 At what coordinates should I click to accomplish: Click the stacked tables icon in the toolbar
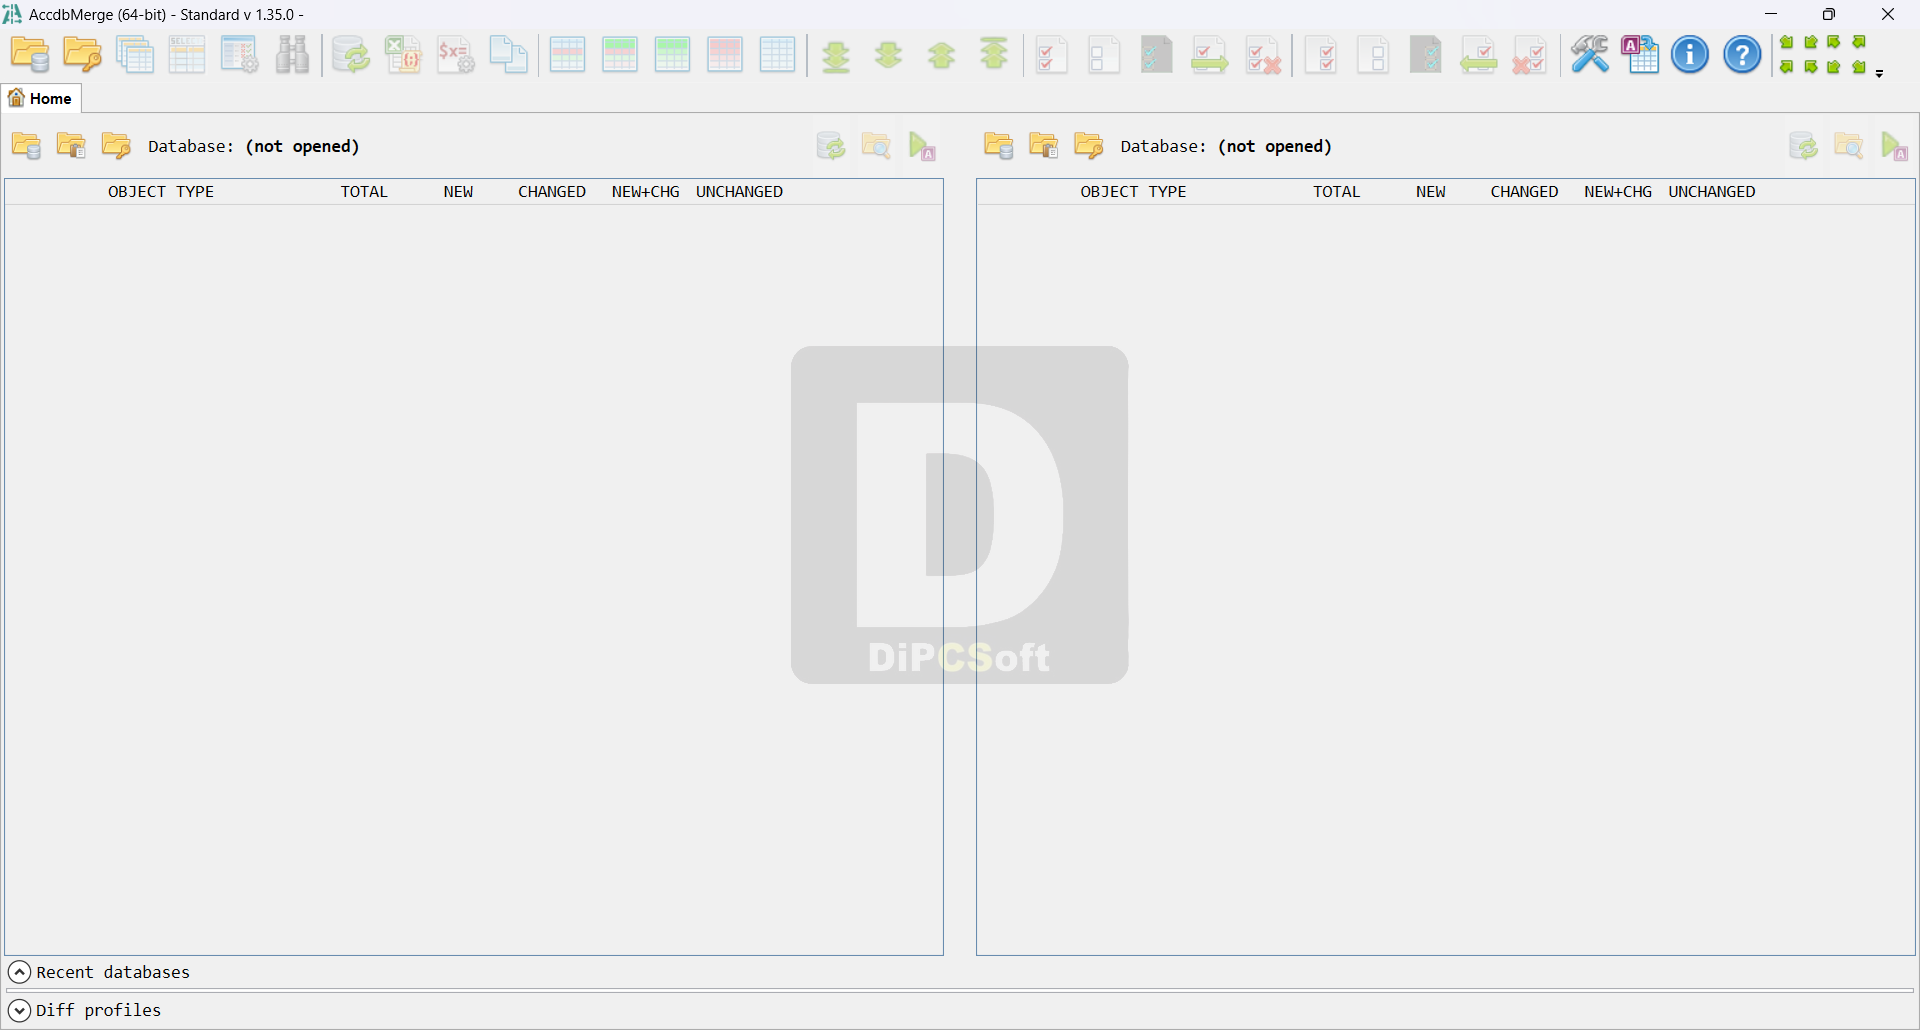(135, 55)
